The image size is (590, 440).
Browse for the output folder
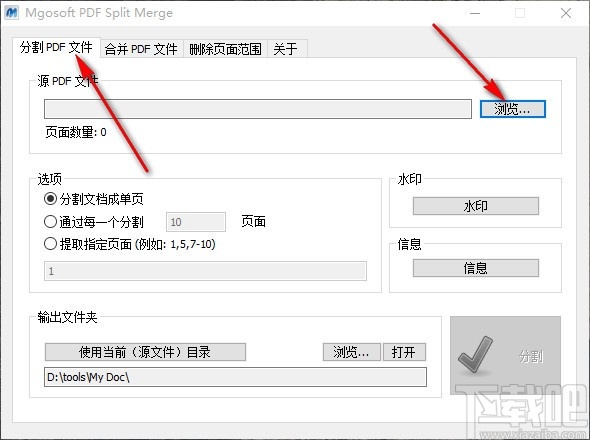point(351,352)
